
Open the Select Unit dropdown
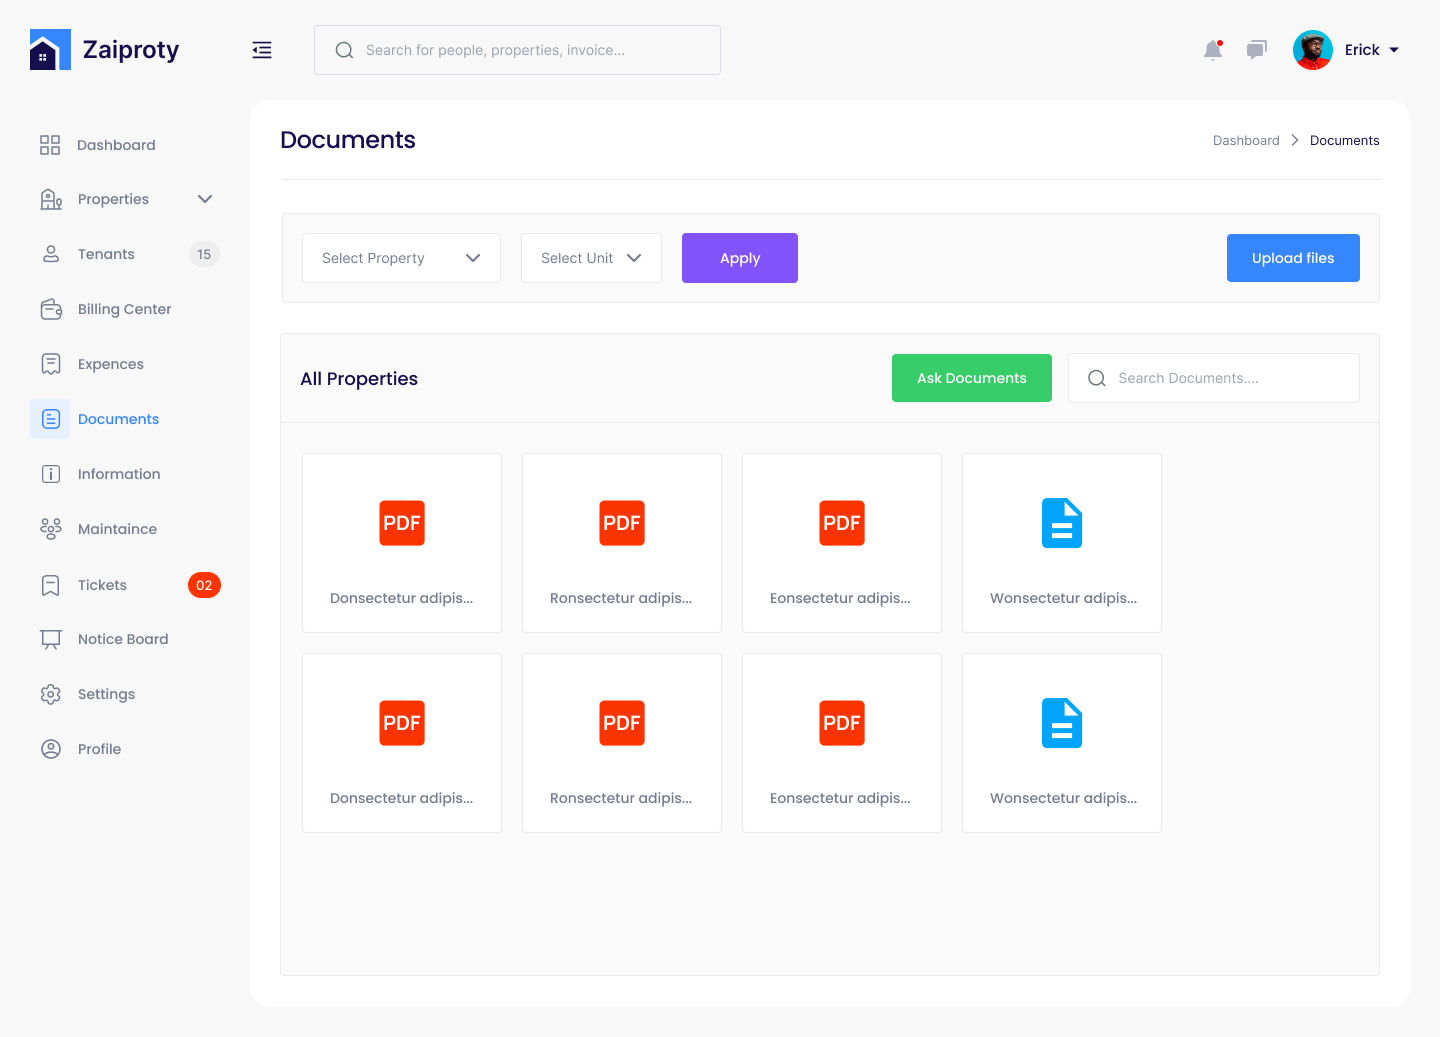[591, 258]
